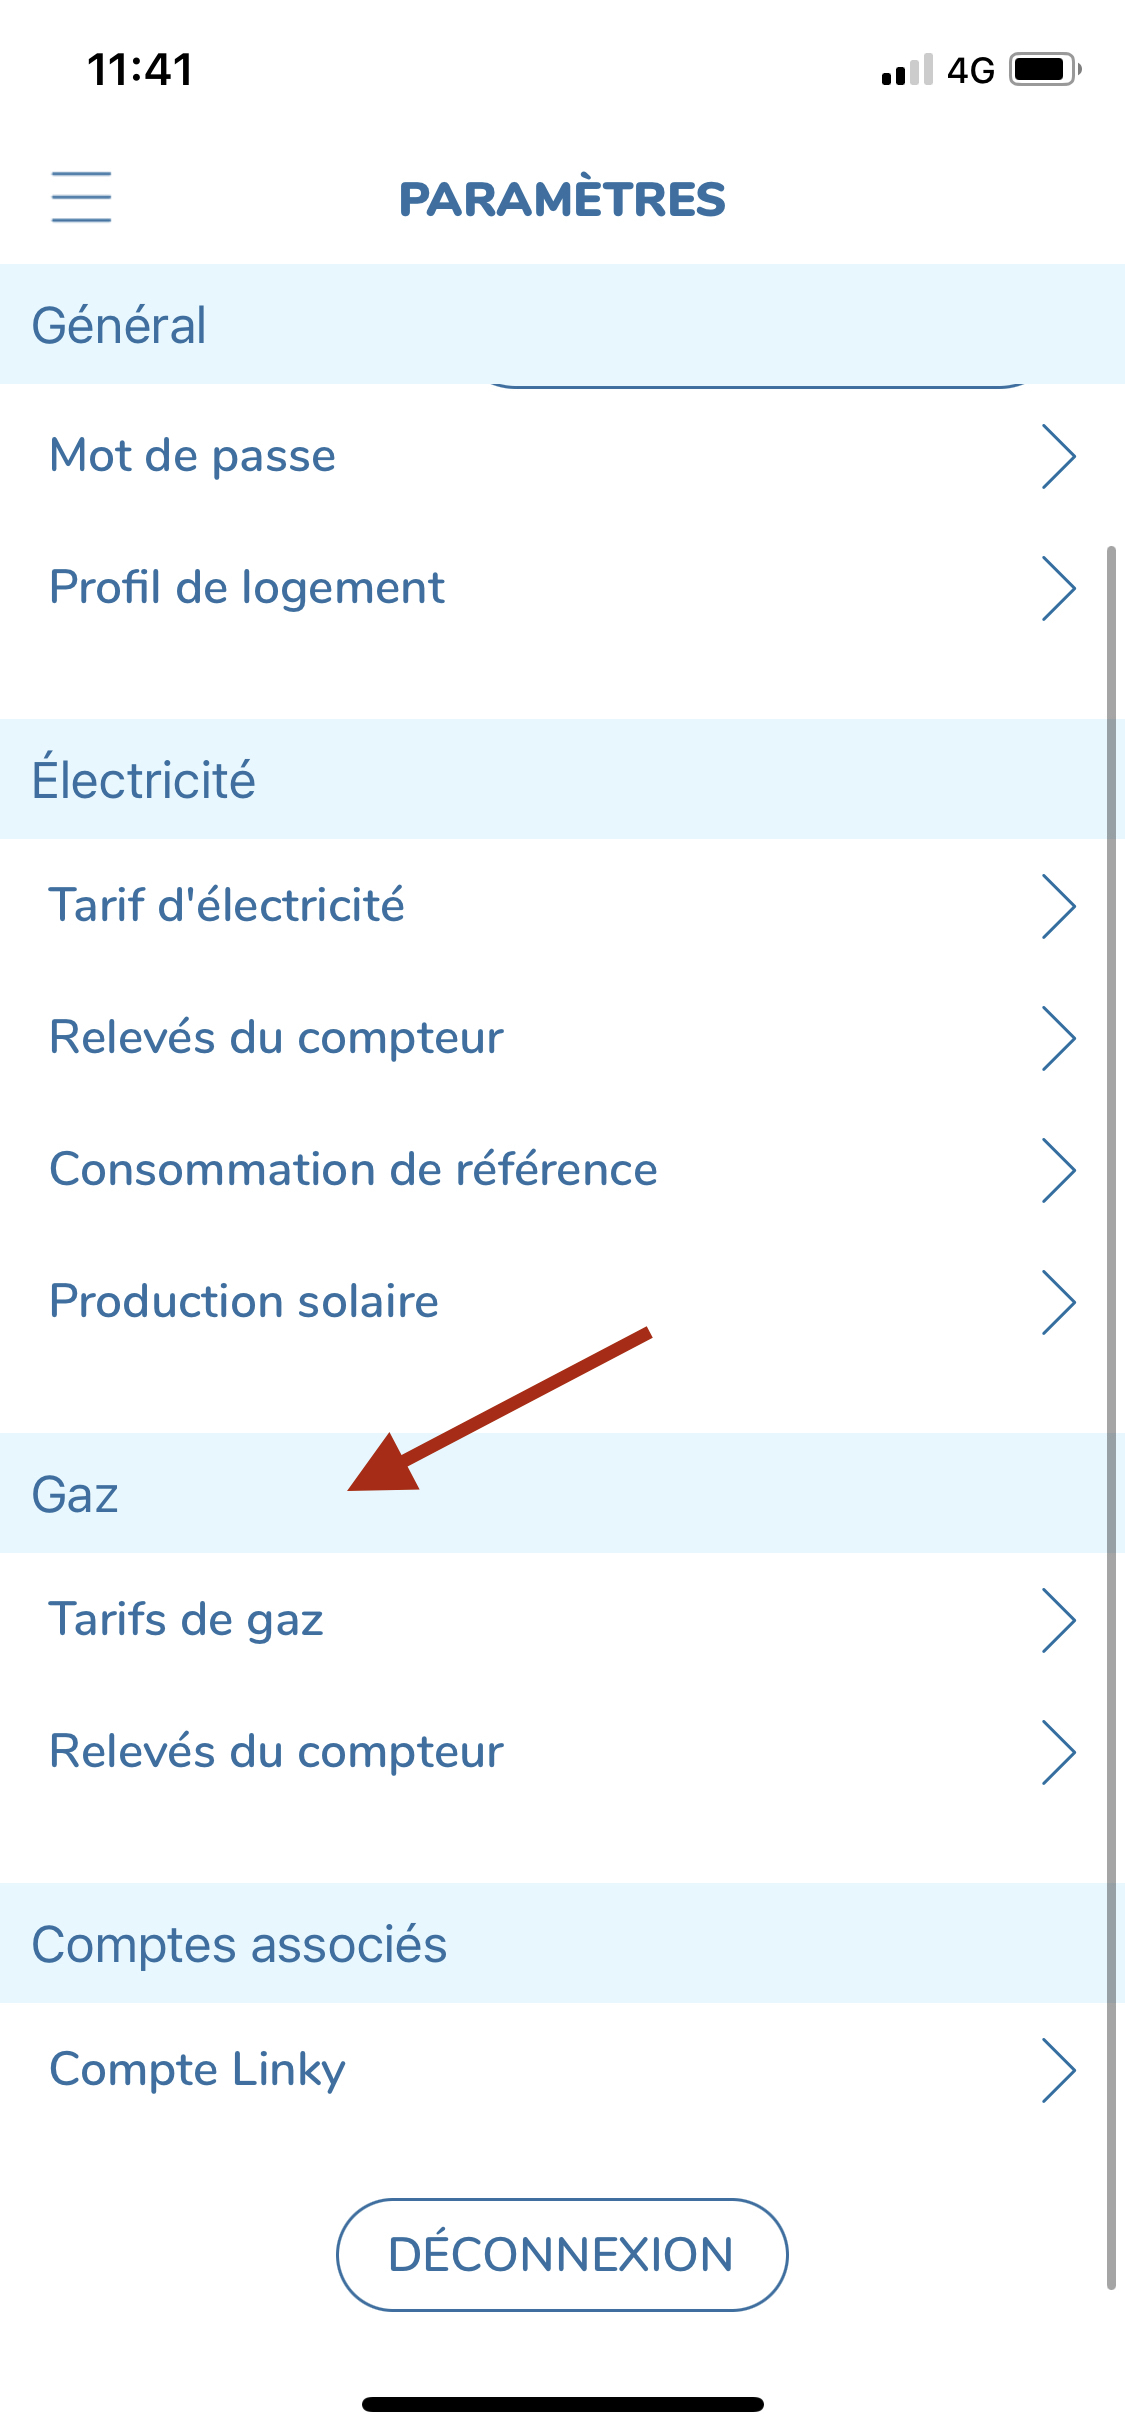
Task: Tap chevron beside Compte Linky
Action: 1058,2070
